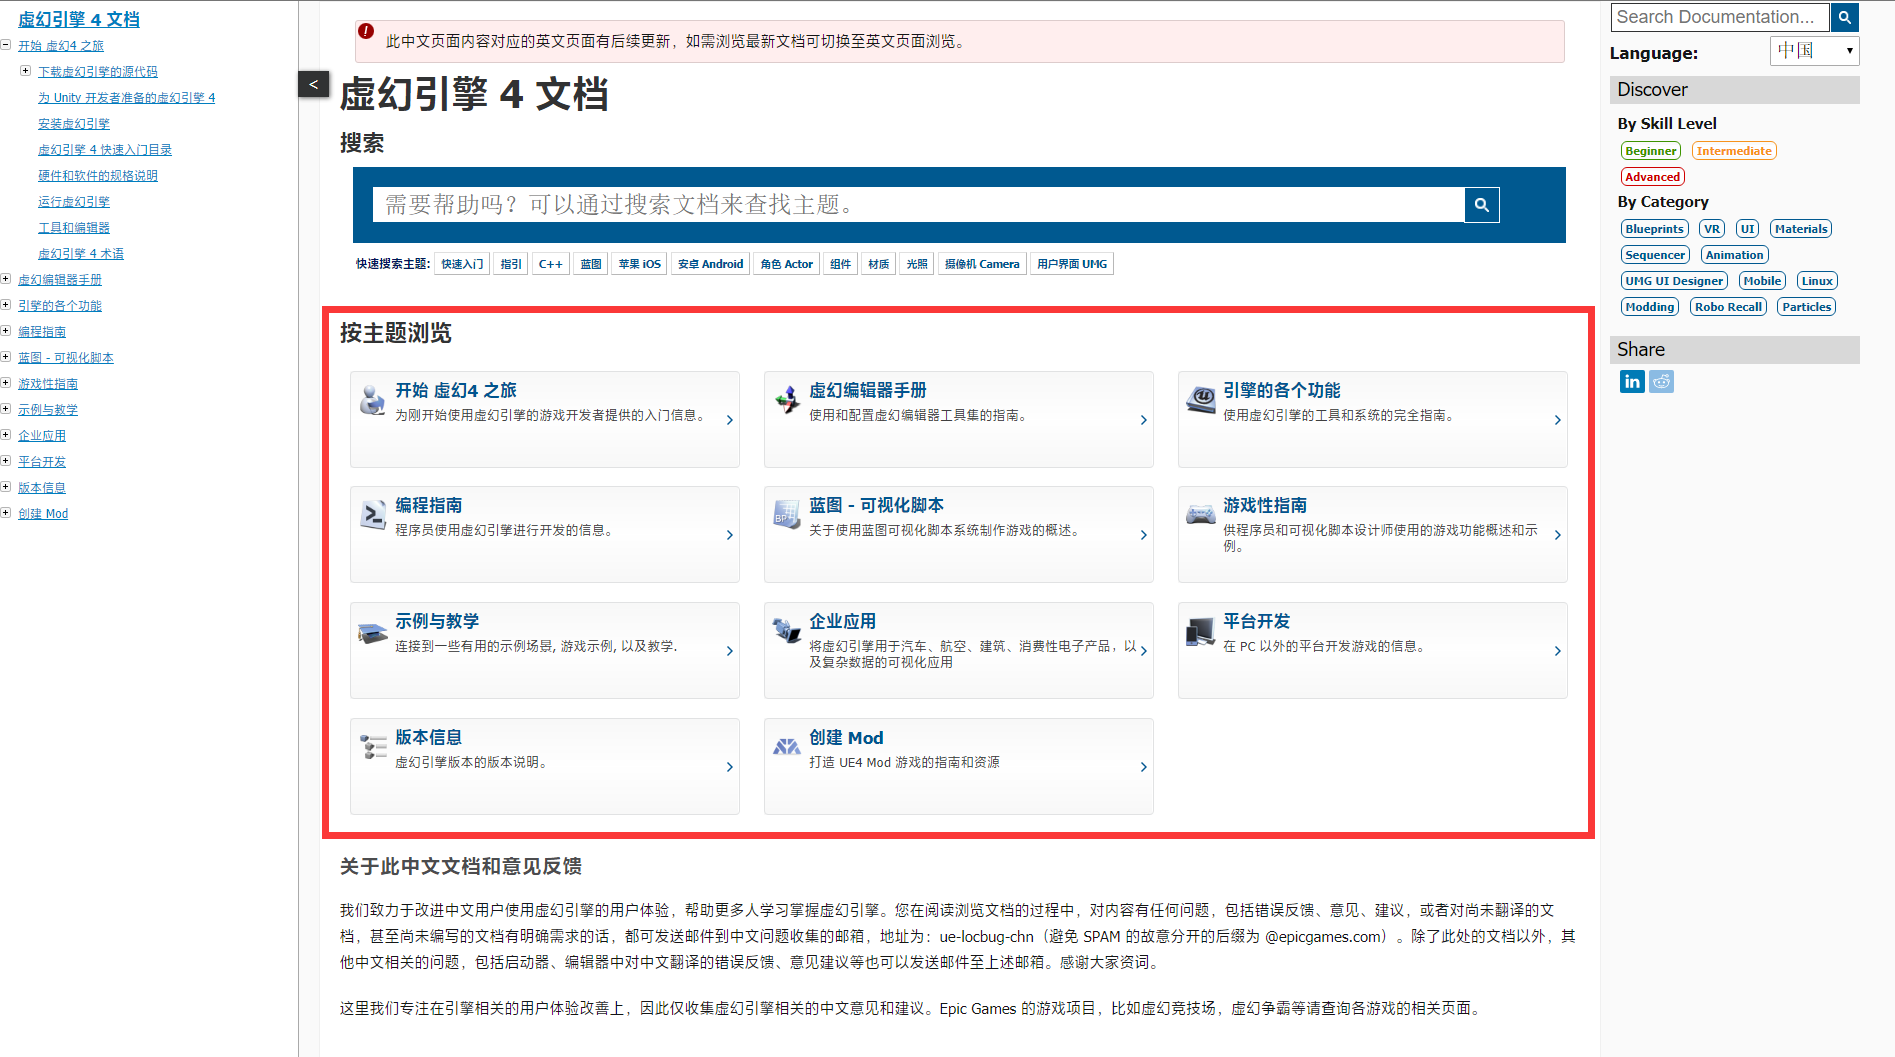Click the arrow on the 版本信息 card
1895x1057 pixels.
point(730,767)
